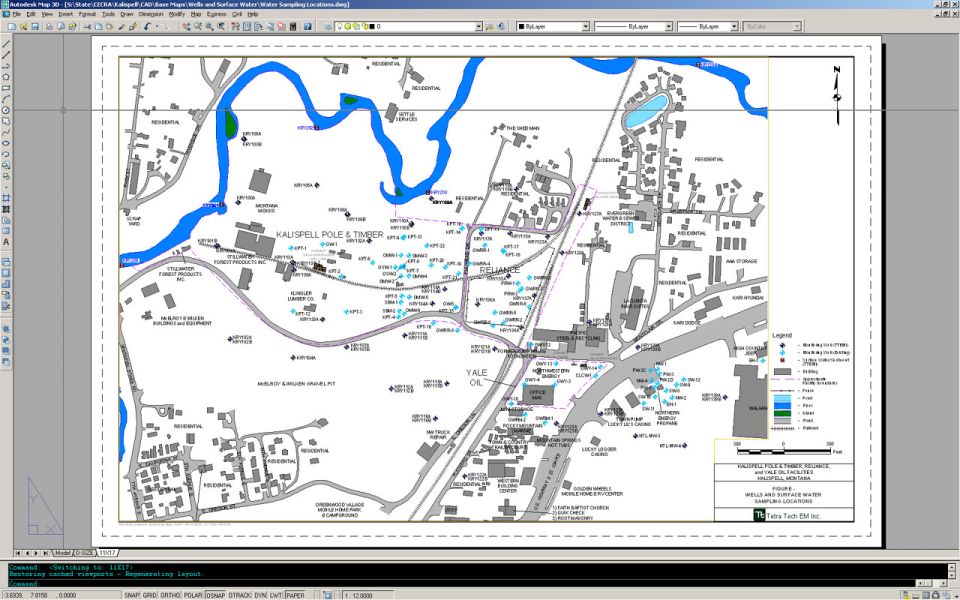Viewport: 960px width, 600px height.
Task: Open the View menu
Action: 47,13
